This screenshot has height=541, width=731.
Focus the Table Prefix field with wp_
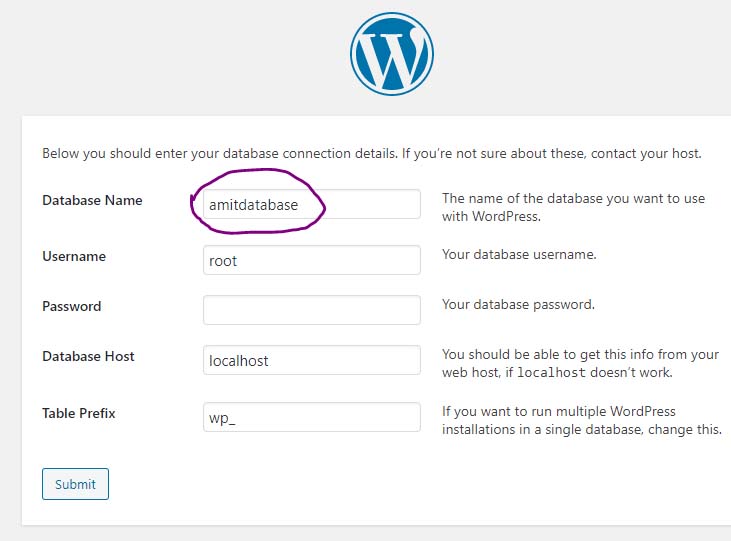click(311, 417)
